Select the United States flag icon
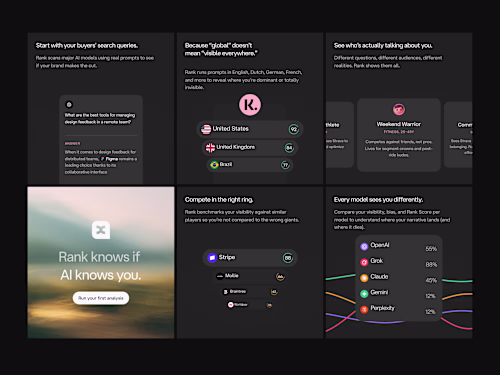 coord(206,129)
